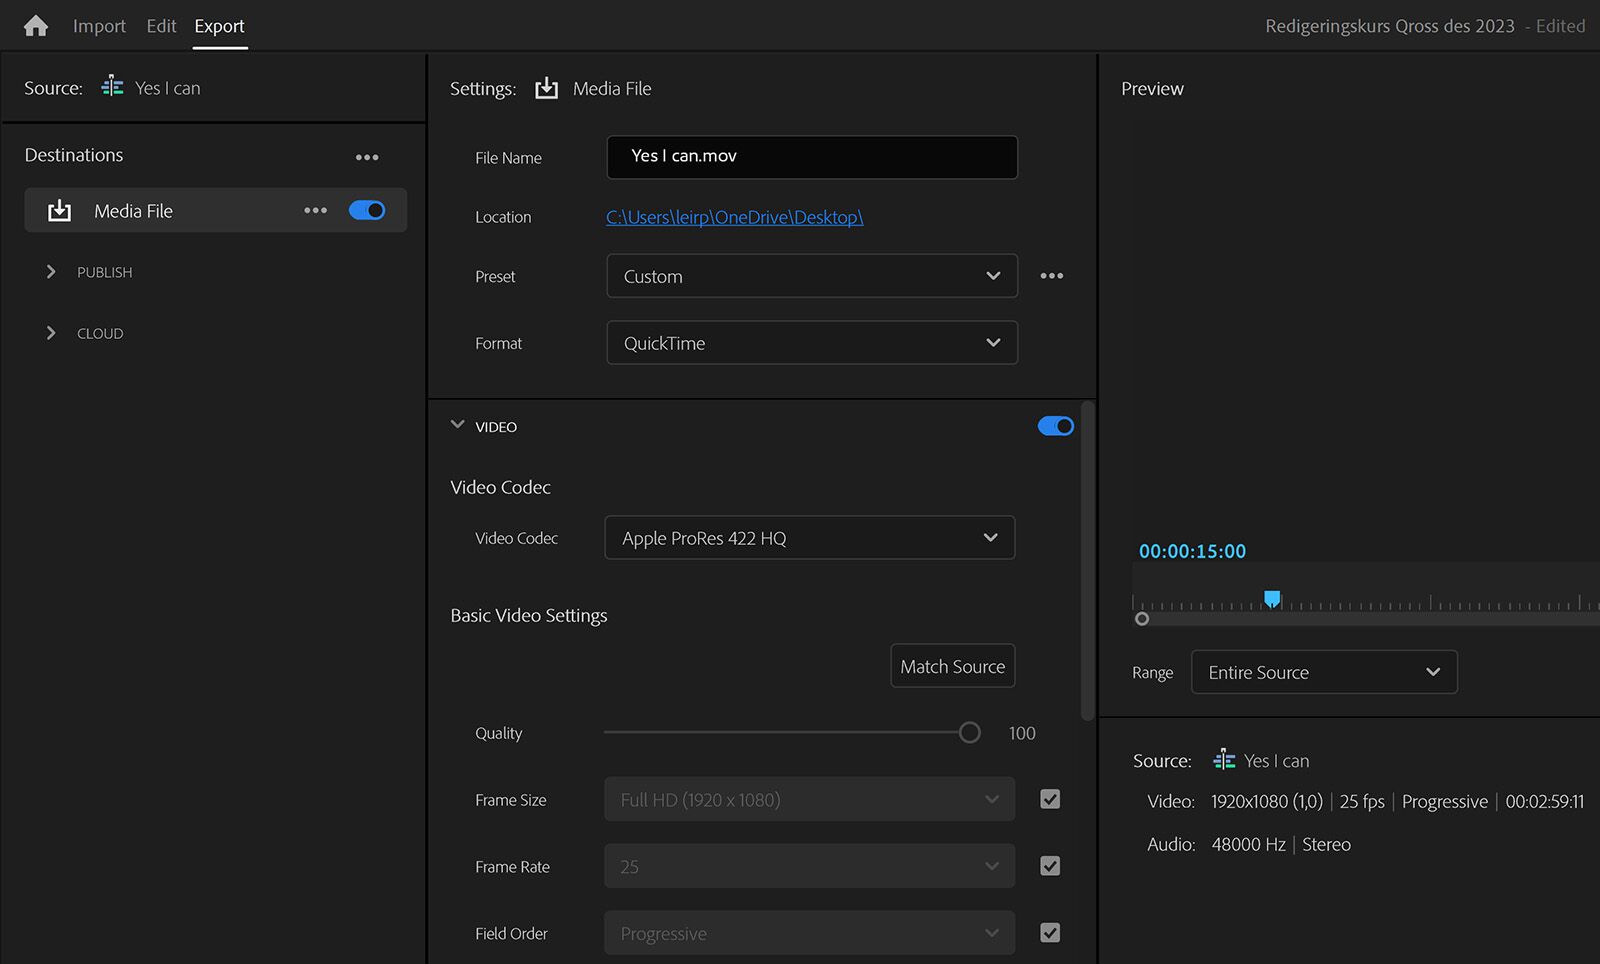This screenshot has height=964, width=1600.
Task: Open the Format dropdown showing QuickTime
Action: pyautogui.click(x=811, y=342)
